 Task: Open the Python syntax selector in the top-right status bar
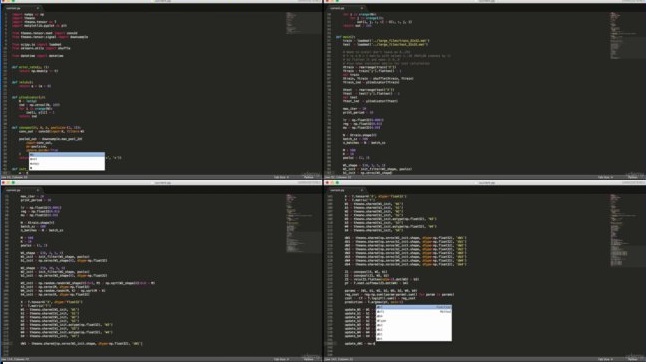click(632, 177)
